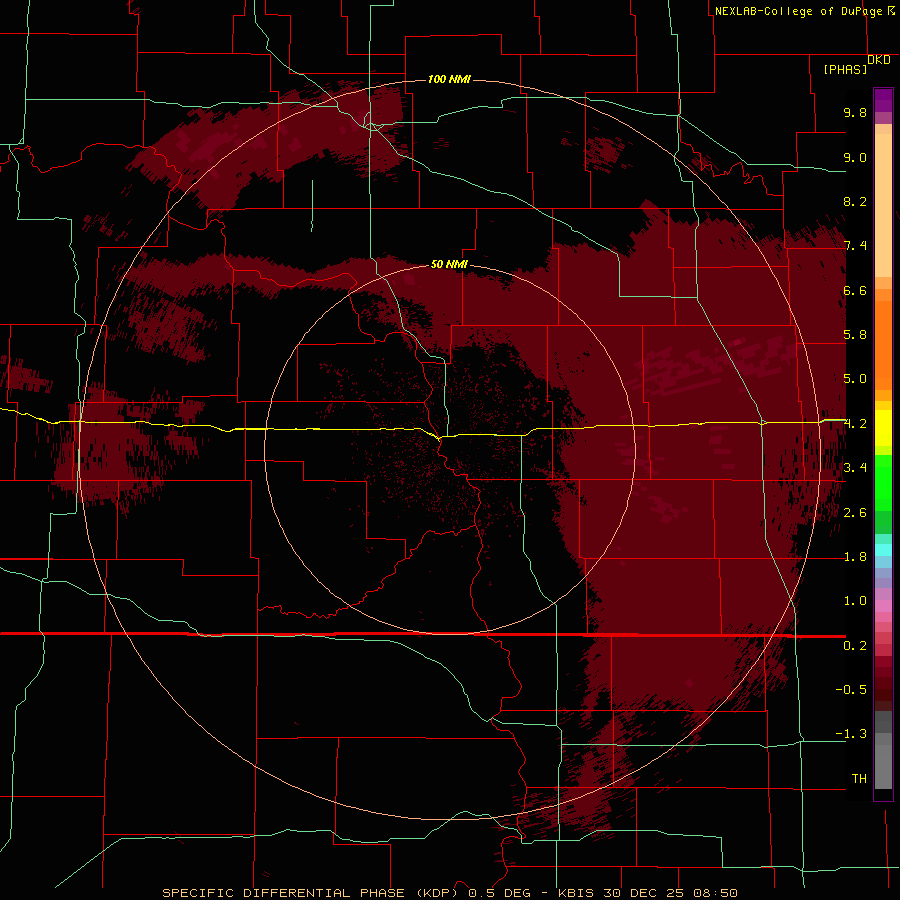The width and height of the screenshot is (900, 900).
Task: Click the 1.0 value on the color scale
Action: (855, 601)
